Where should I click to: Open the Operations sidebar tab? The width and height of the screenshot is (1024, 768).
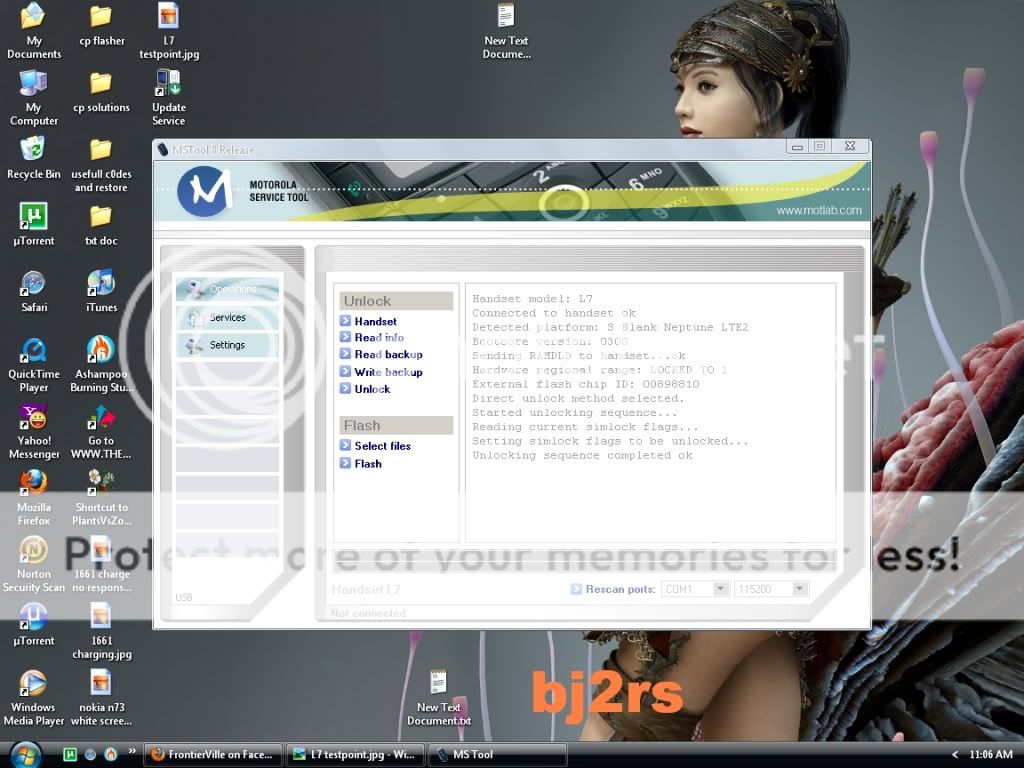(x=227, y=289)
